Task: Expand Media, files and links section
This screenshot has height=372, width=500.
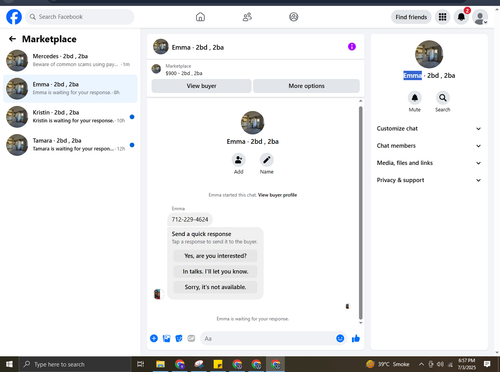Action: 429,163
